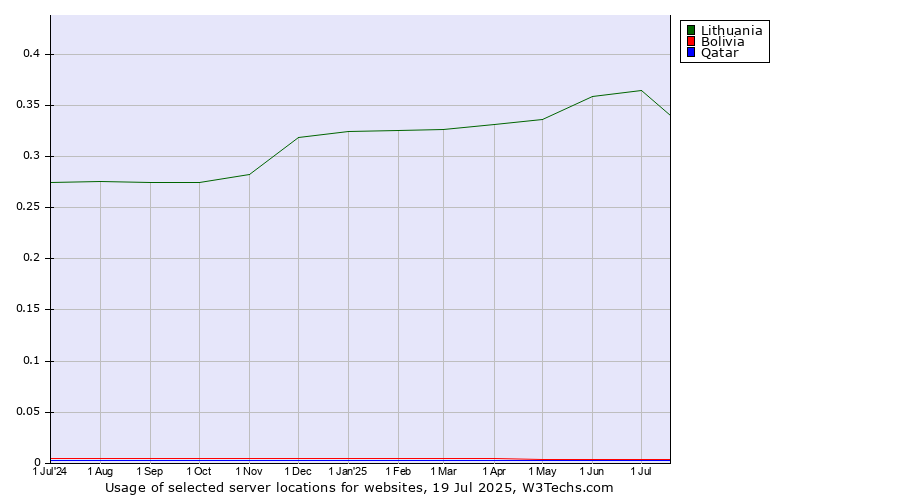
Task: Click the red Bolivia legend swatch
Action: [691, 41]
